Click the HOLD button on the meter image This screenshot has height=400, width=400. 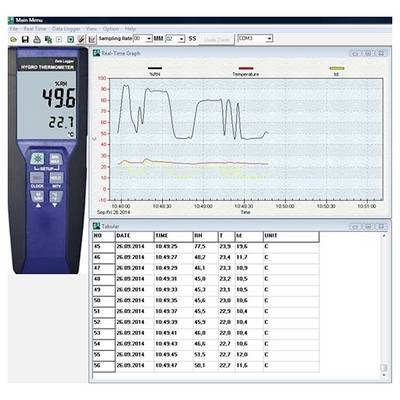pos(56,178)
